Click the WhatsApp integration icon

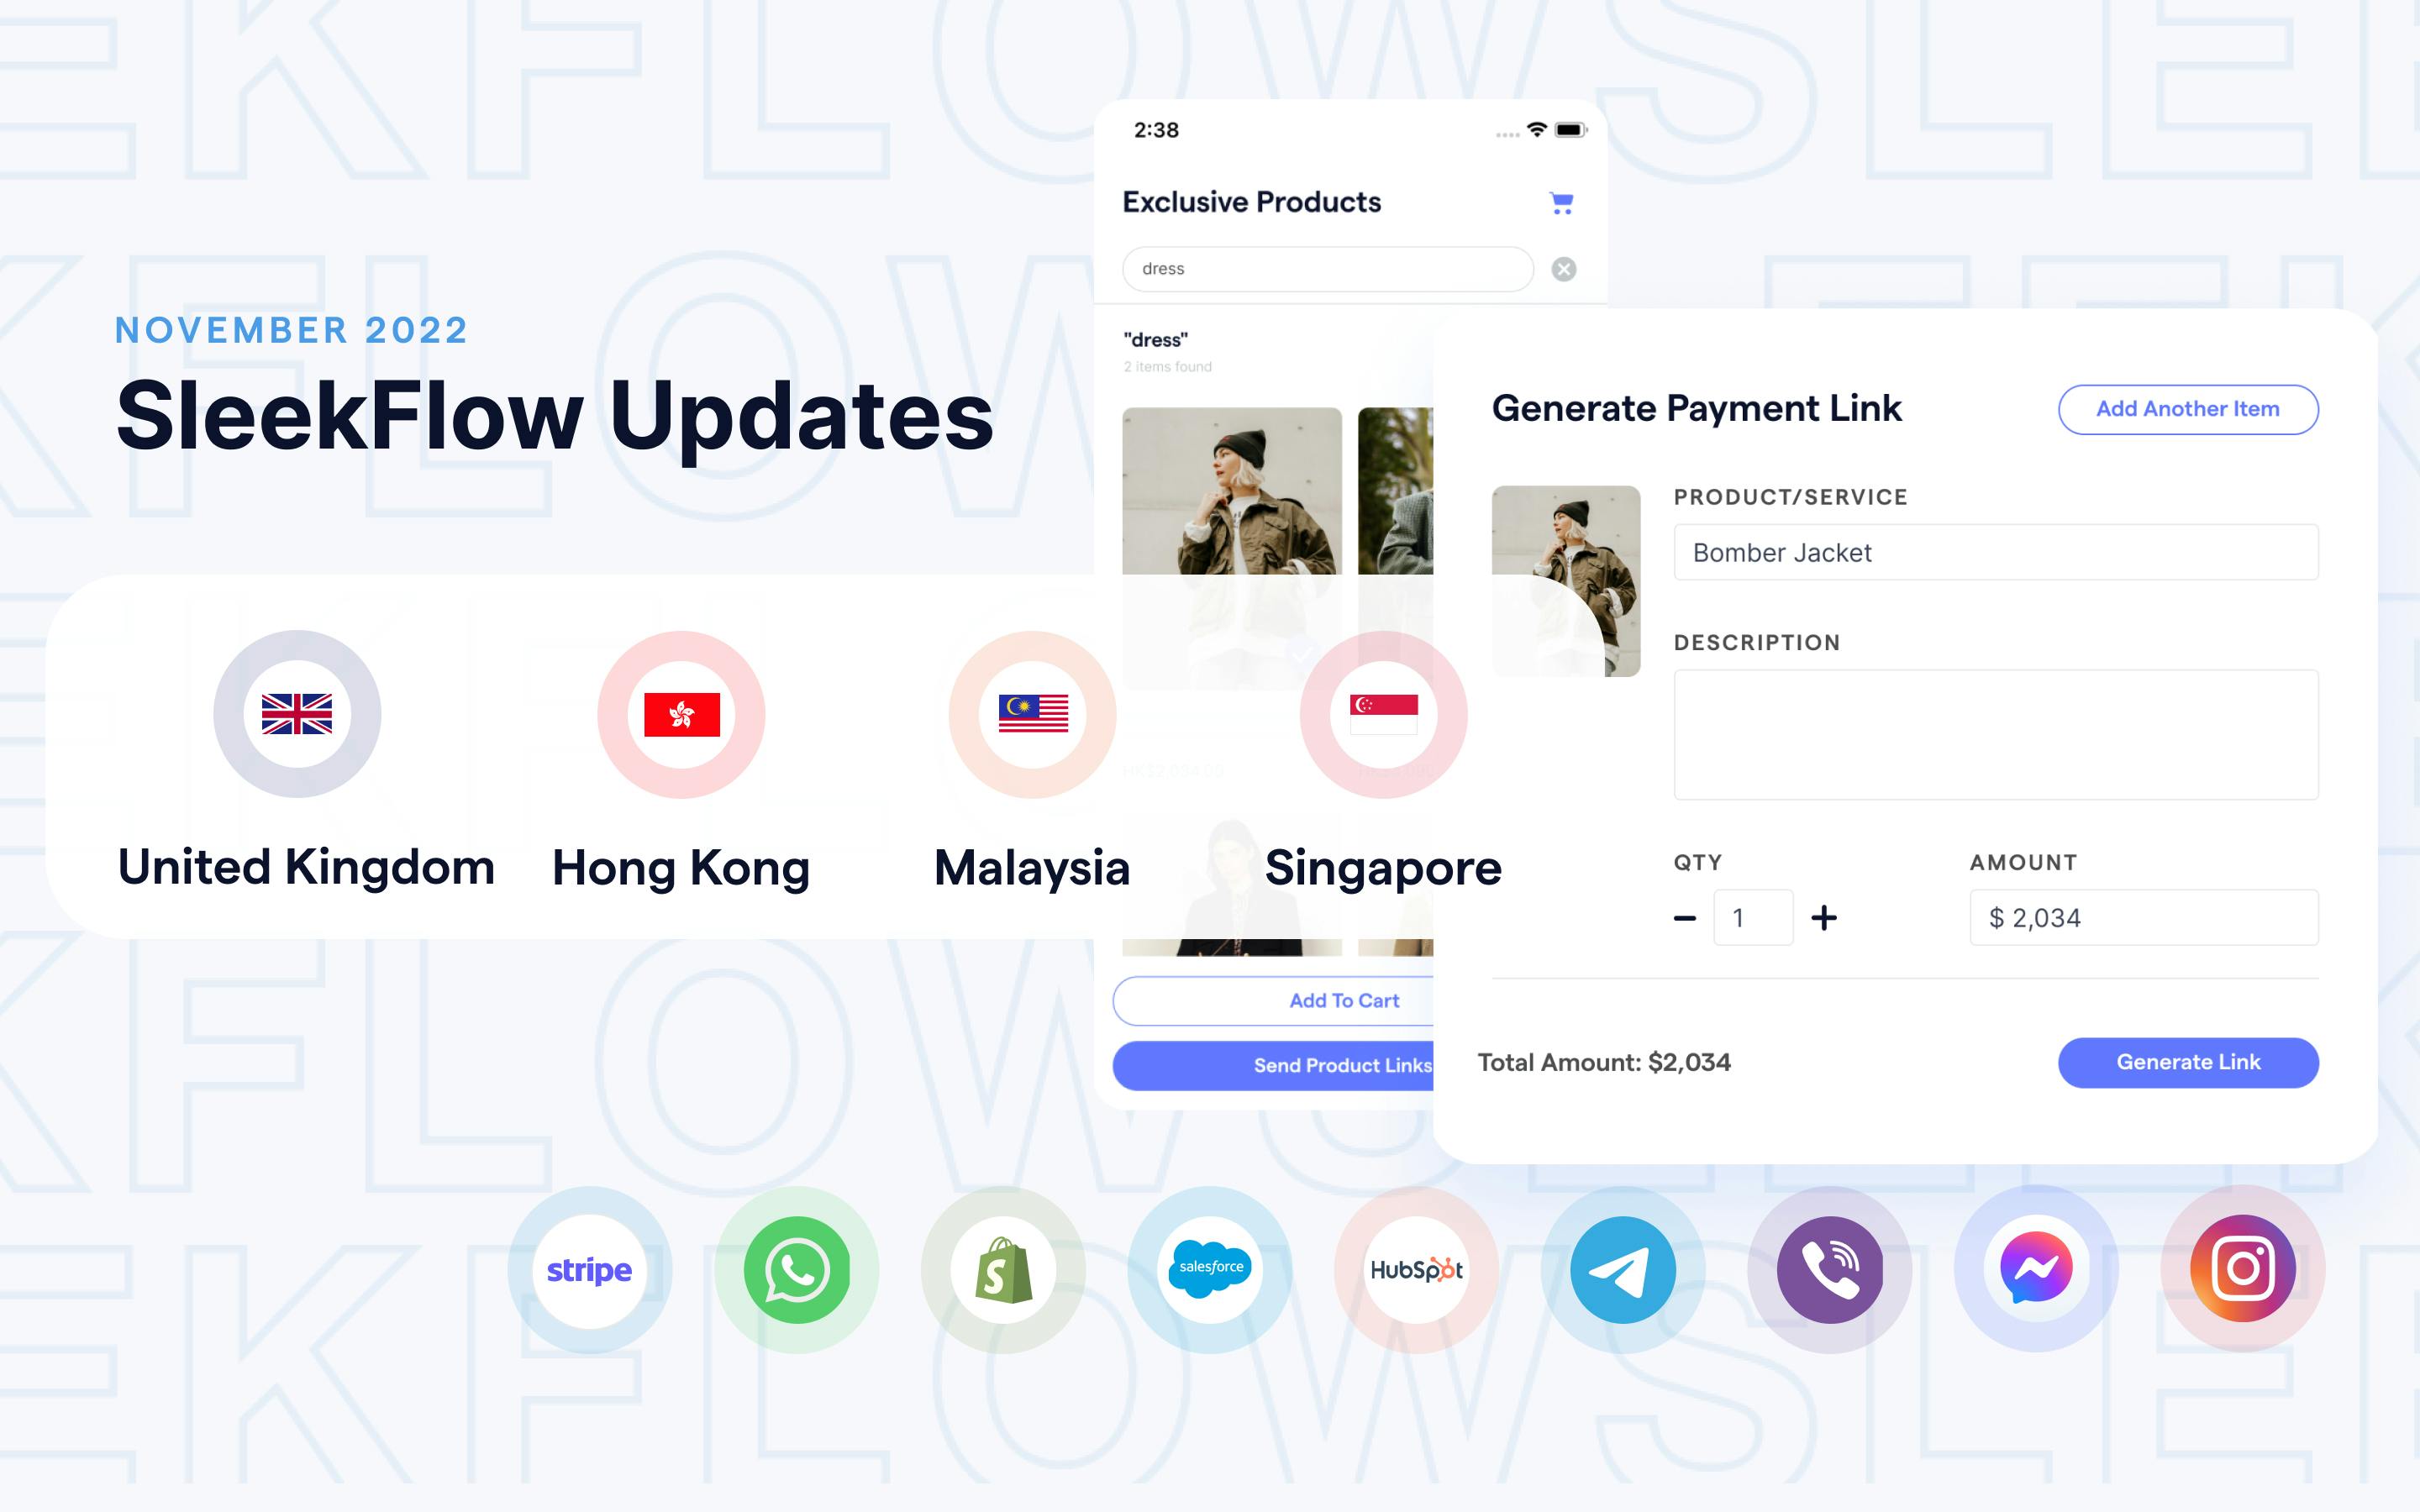797,1270
